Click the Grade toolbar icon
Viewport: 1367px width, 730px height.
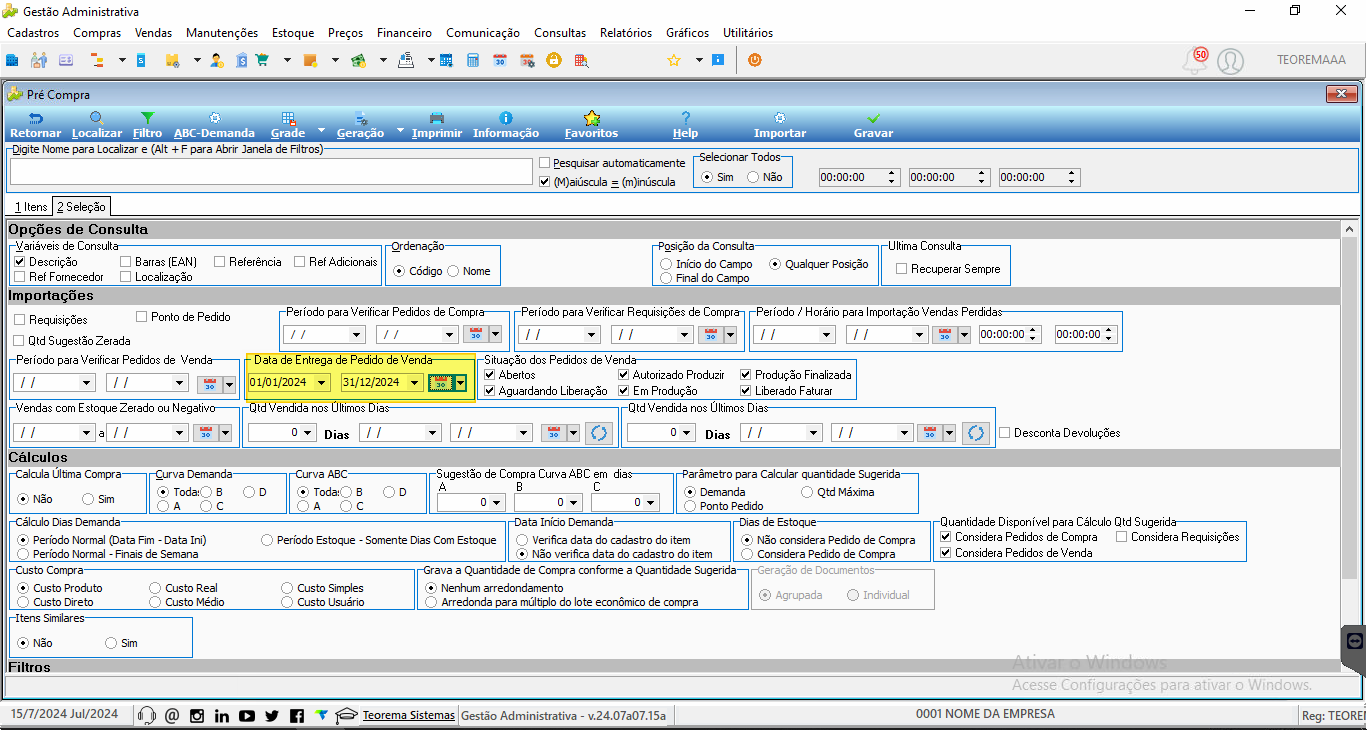click(x=288, y=125)
